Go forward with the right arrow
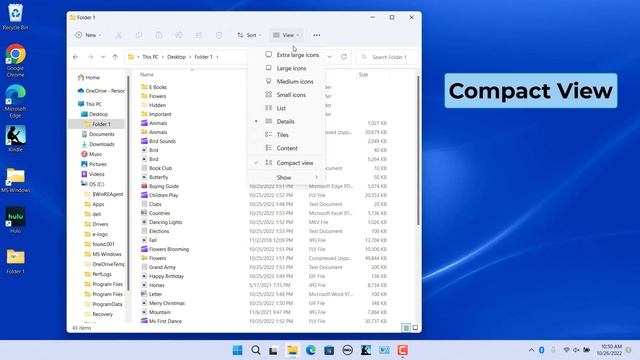640x360 pixels. (90, 57)
